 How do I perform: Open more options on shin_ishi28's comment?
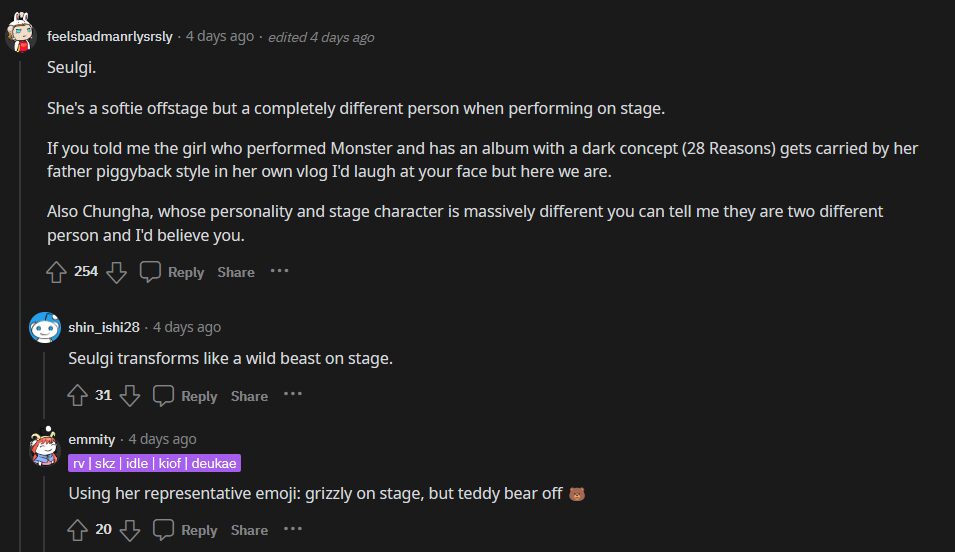point(293,394)
